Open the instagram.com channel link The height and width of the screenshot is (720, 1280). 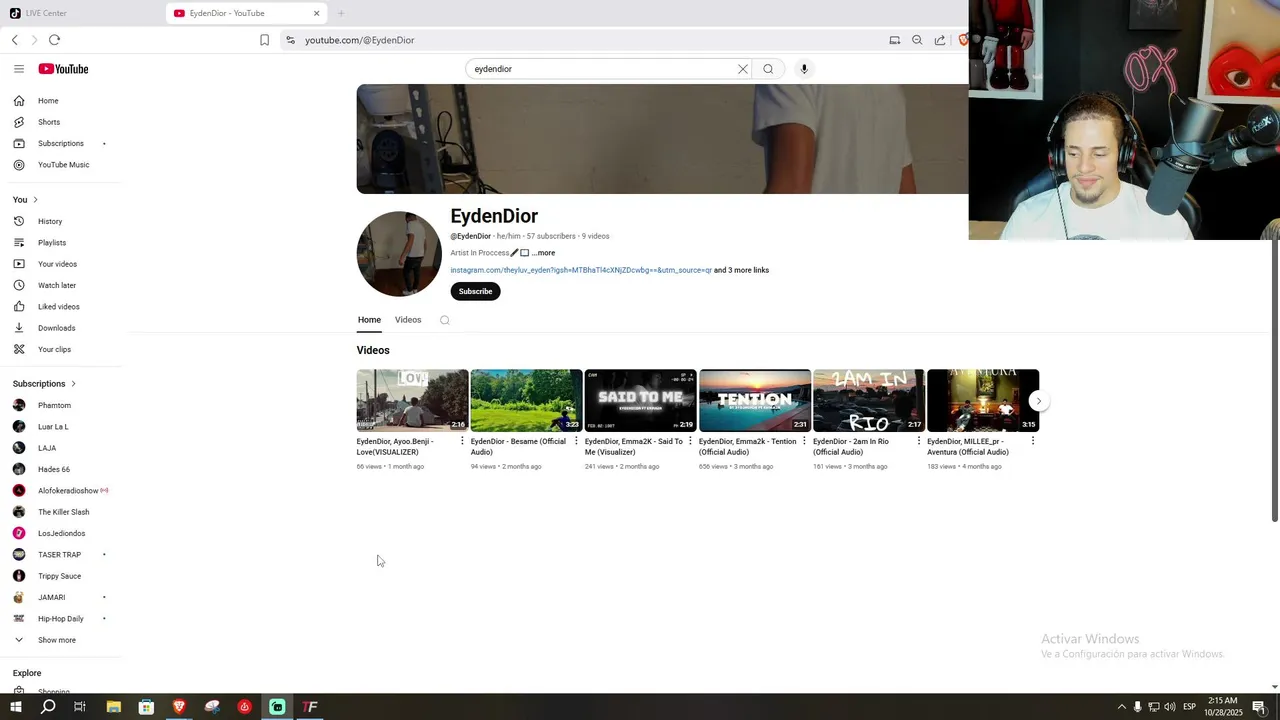[581, 270]
